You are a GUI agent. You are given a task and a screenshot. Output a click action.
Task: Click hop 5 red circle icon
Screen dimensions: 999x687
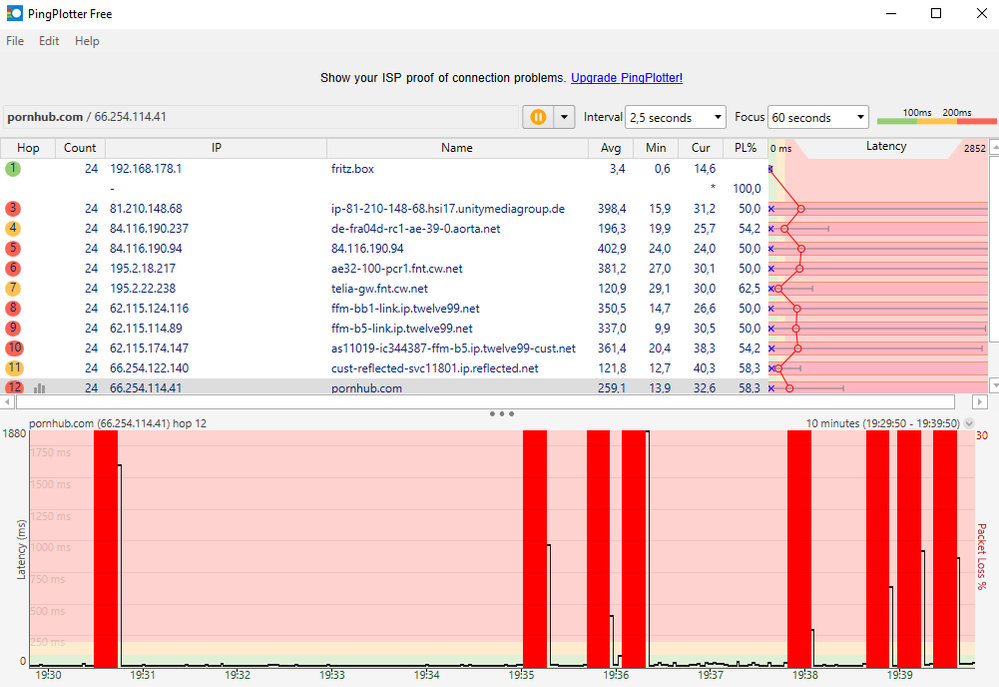click(13, 249)
